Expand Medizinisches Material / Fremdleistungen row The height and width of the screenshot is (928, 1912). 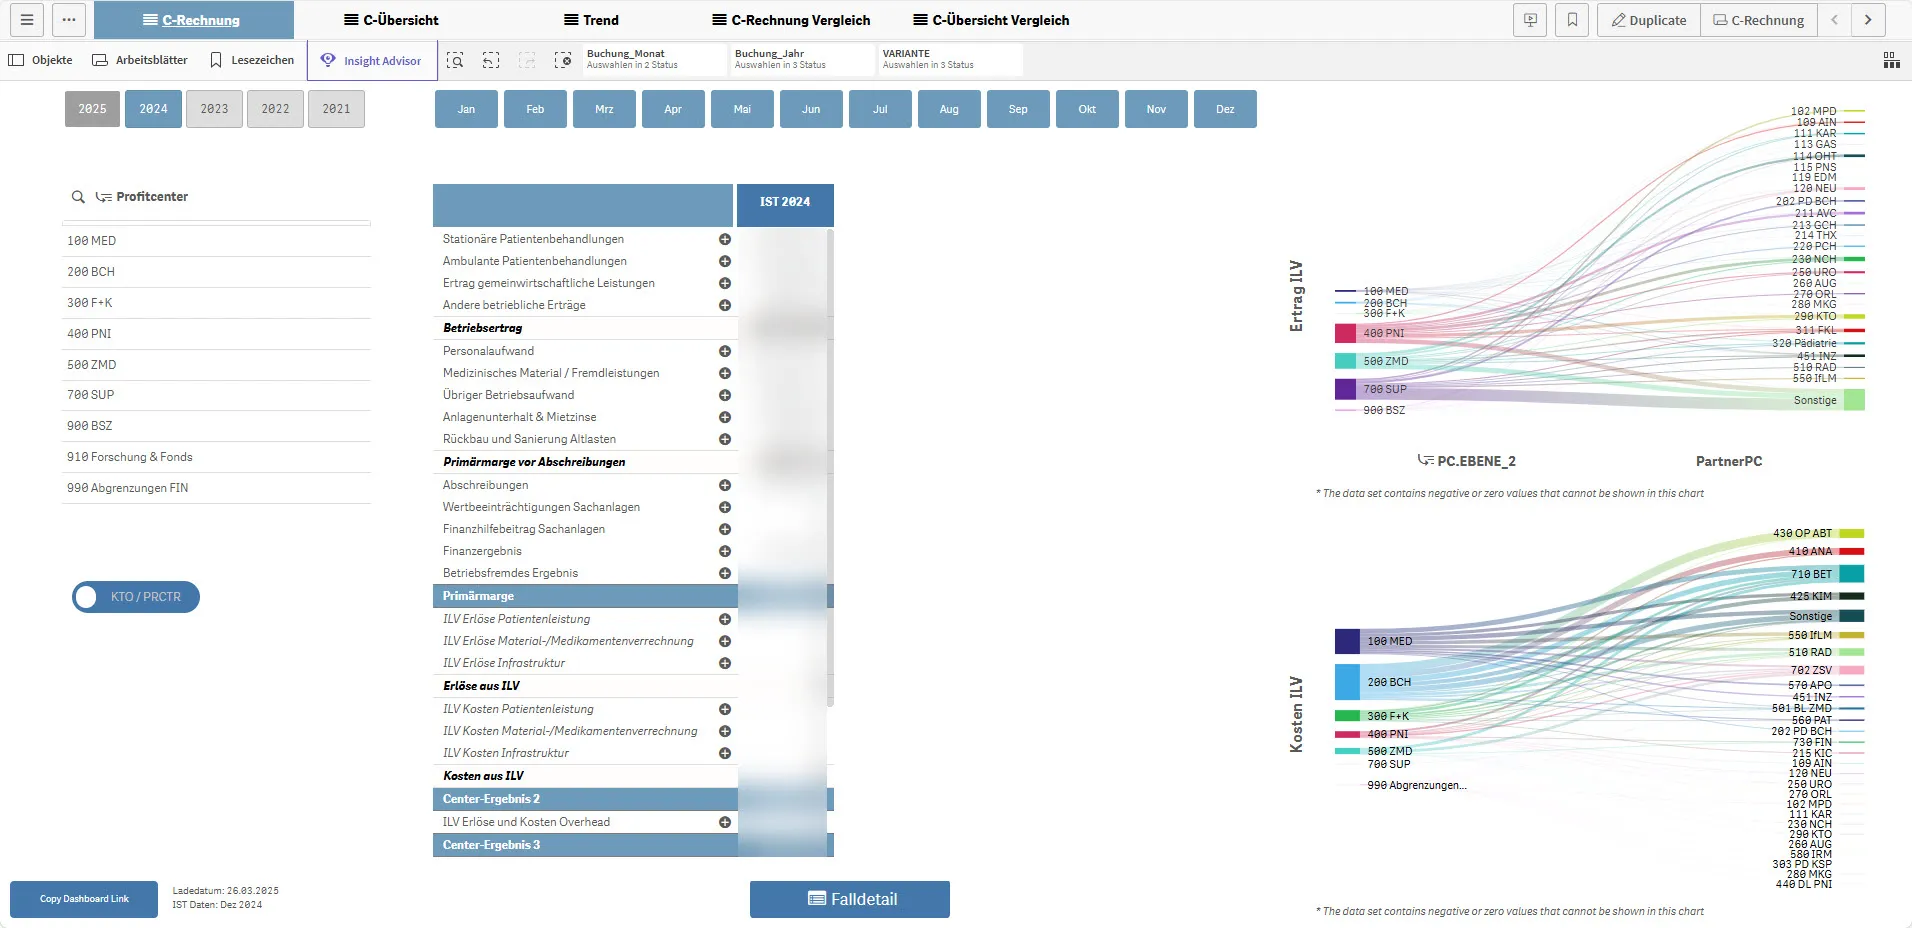point(725,373)
